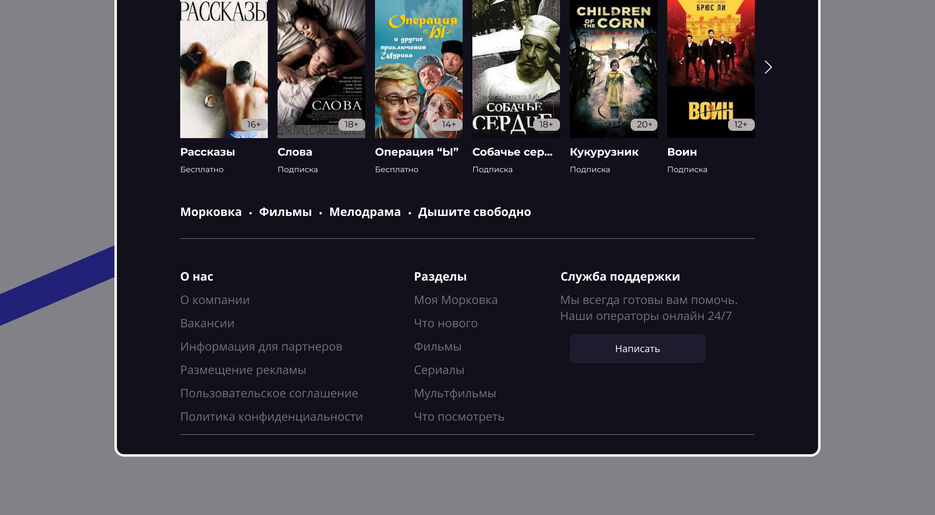Open Что посмотреть footer link
935x515 pixels.
tap(459, 417)
